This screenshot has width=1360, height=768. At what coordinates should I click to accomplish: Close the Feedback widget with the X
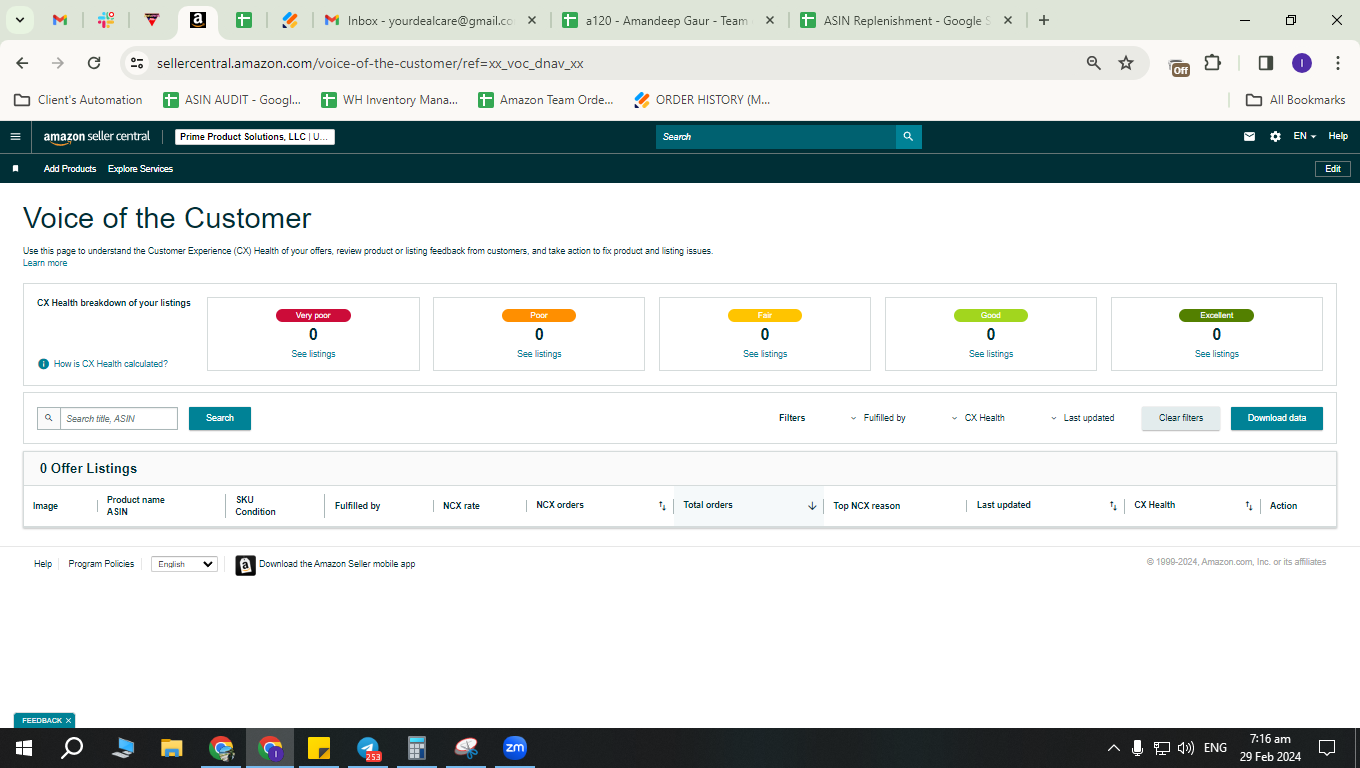[x=68, y=720]
